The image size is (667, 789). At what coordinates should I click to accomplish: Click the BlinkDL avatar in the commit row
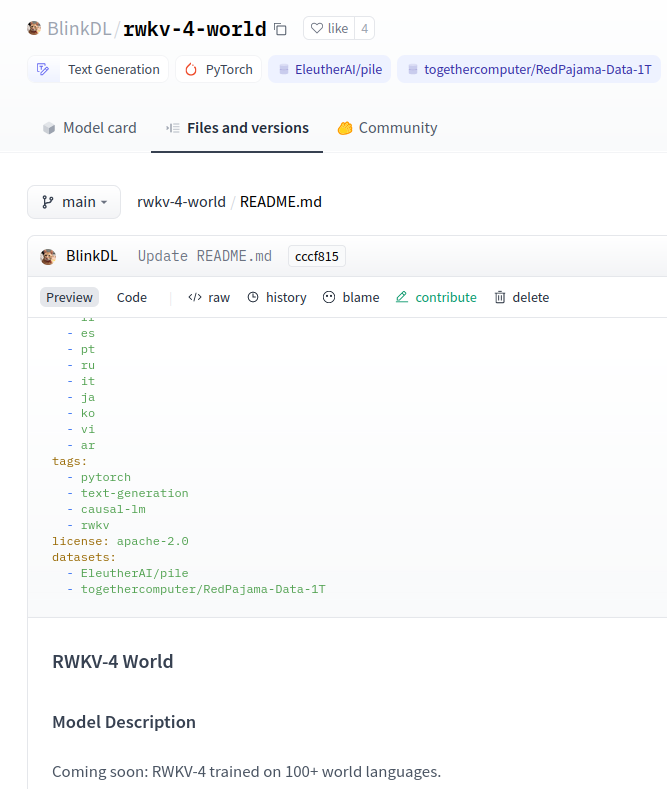[48, 257]
